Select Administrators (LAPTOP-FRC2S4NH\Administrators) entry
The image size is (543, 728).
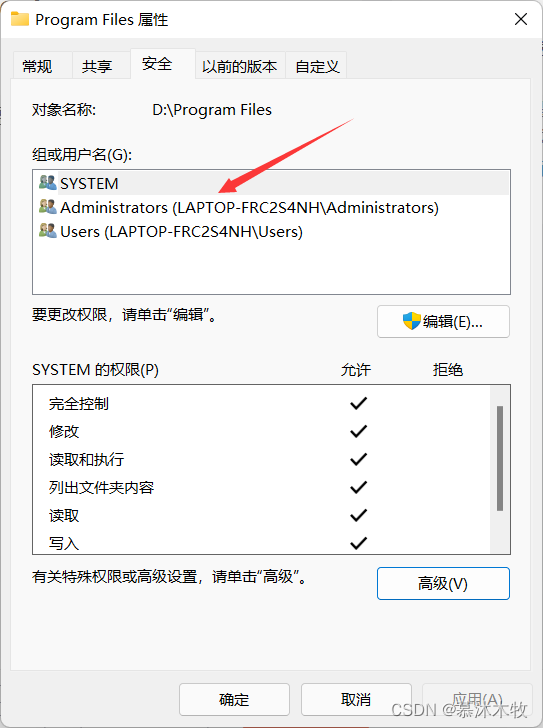tap(272, 207)
